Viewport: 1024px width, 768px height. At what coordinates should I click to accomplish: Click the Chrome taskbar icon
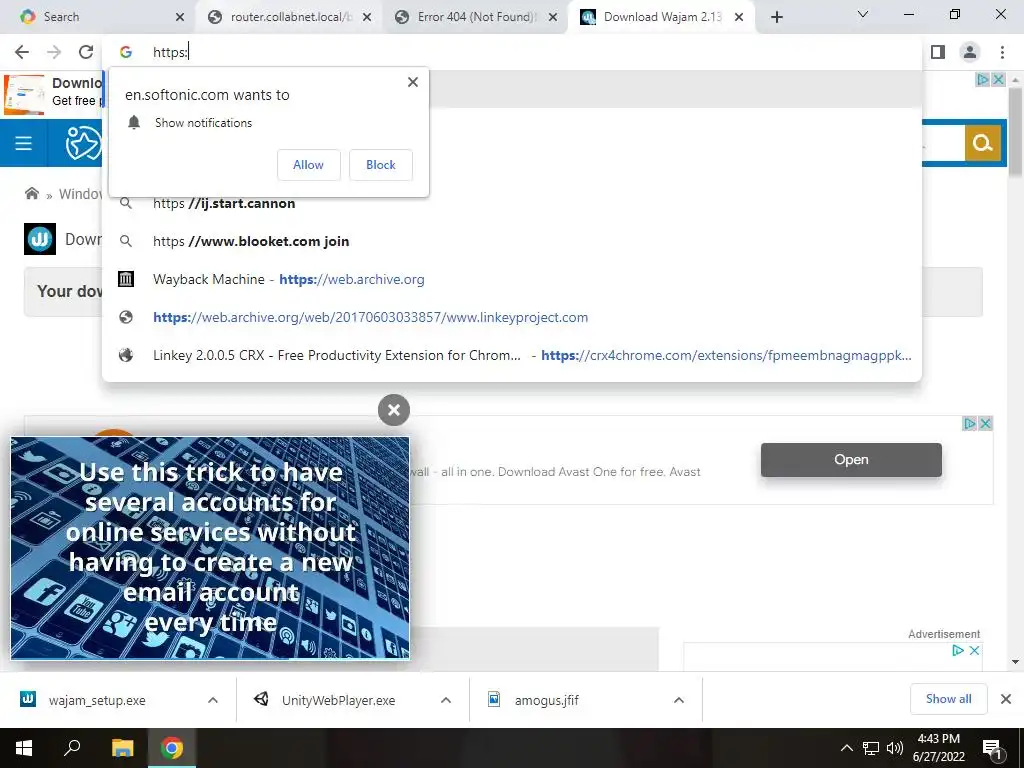point(172,748)
